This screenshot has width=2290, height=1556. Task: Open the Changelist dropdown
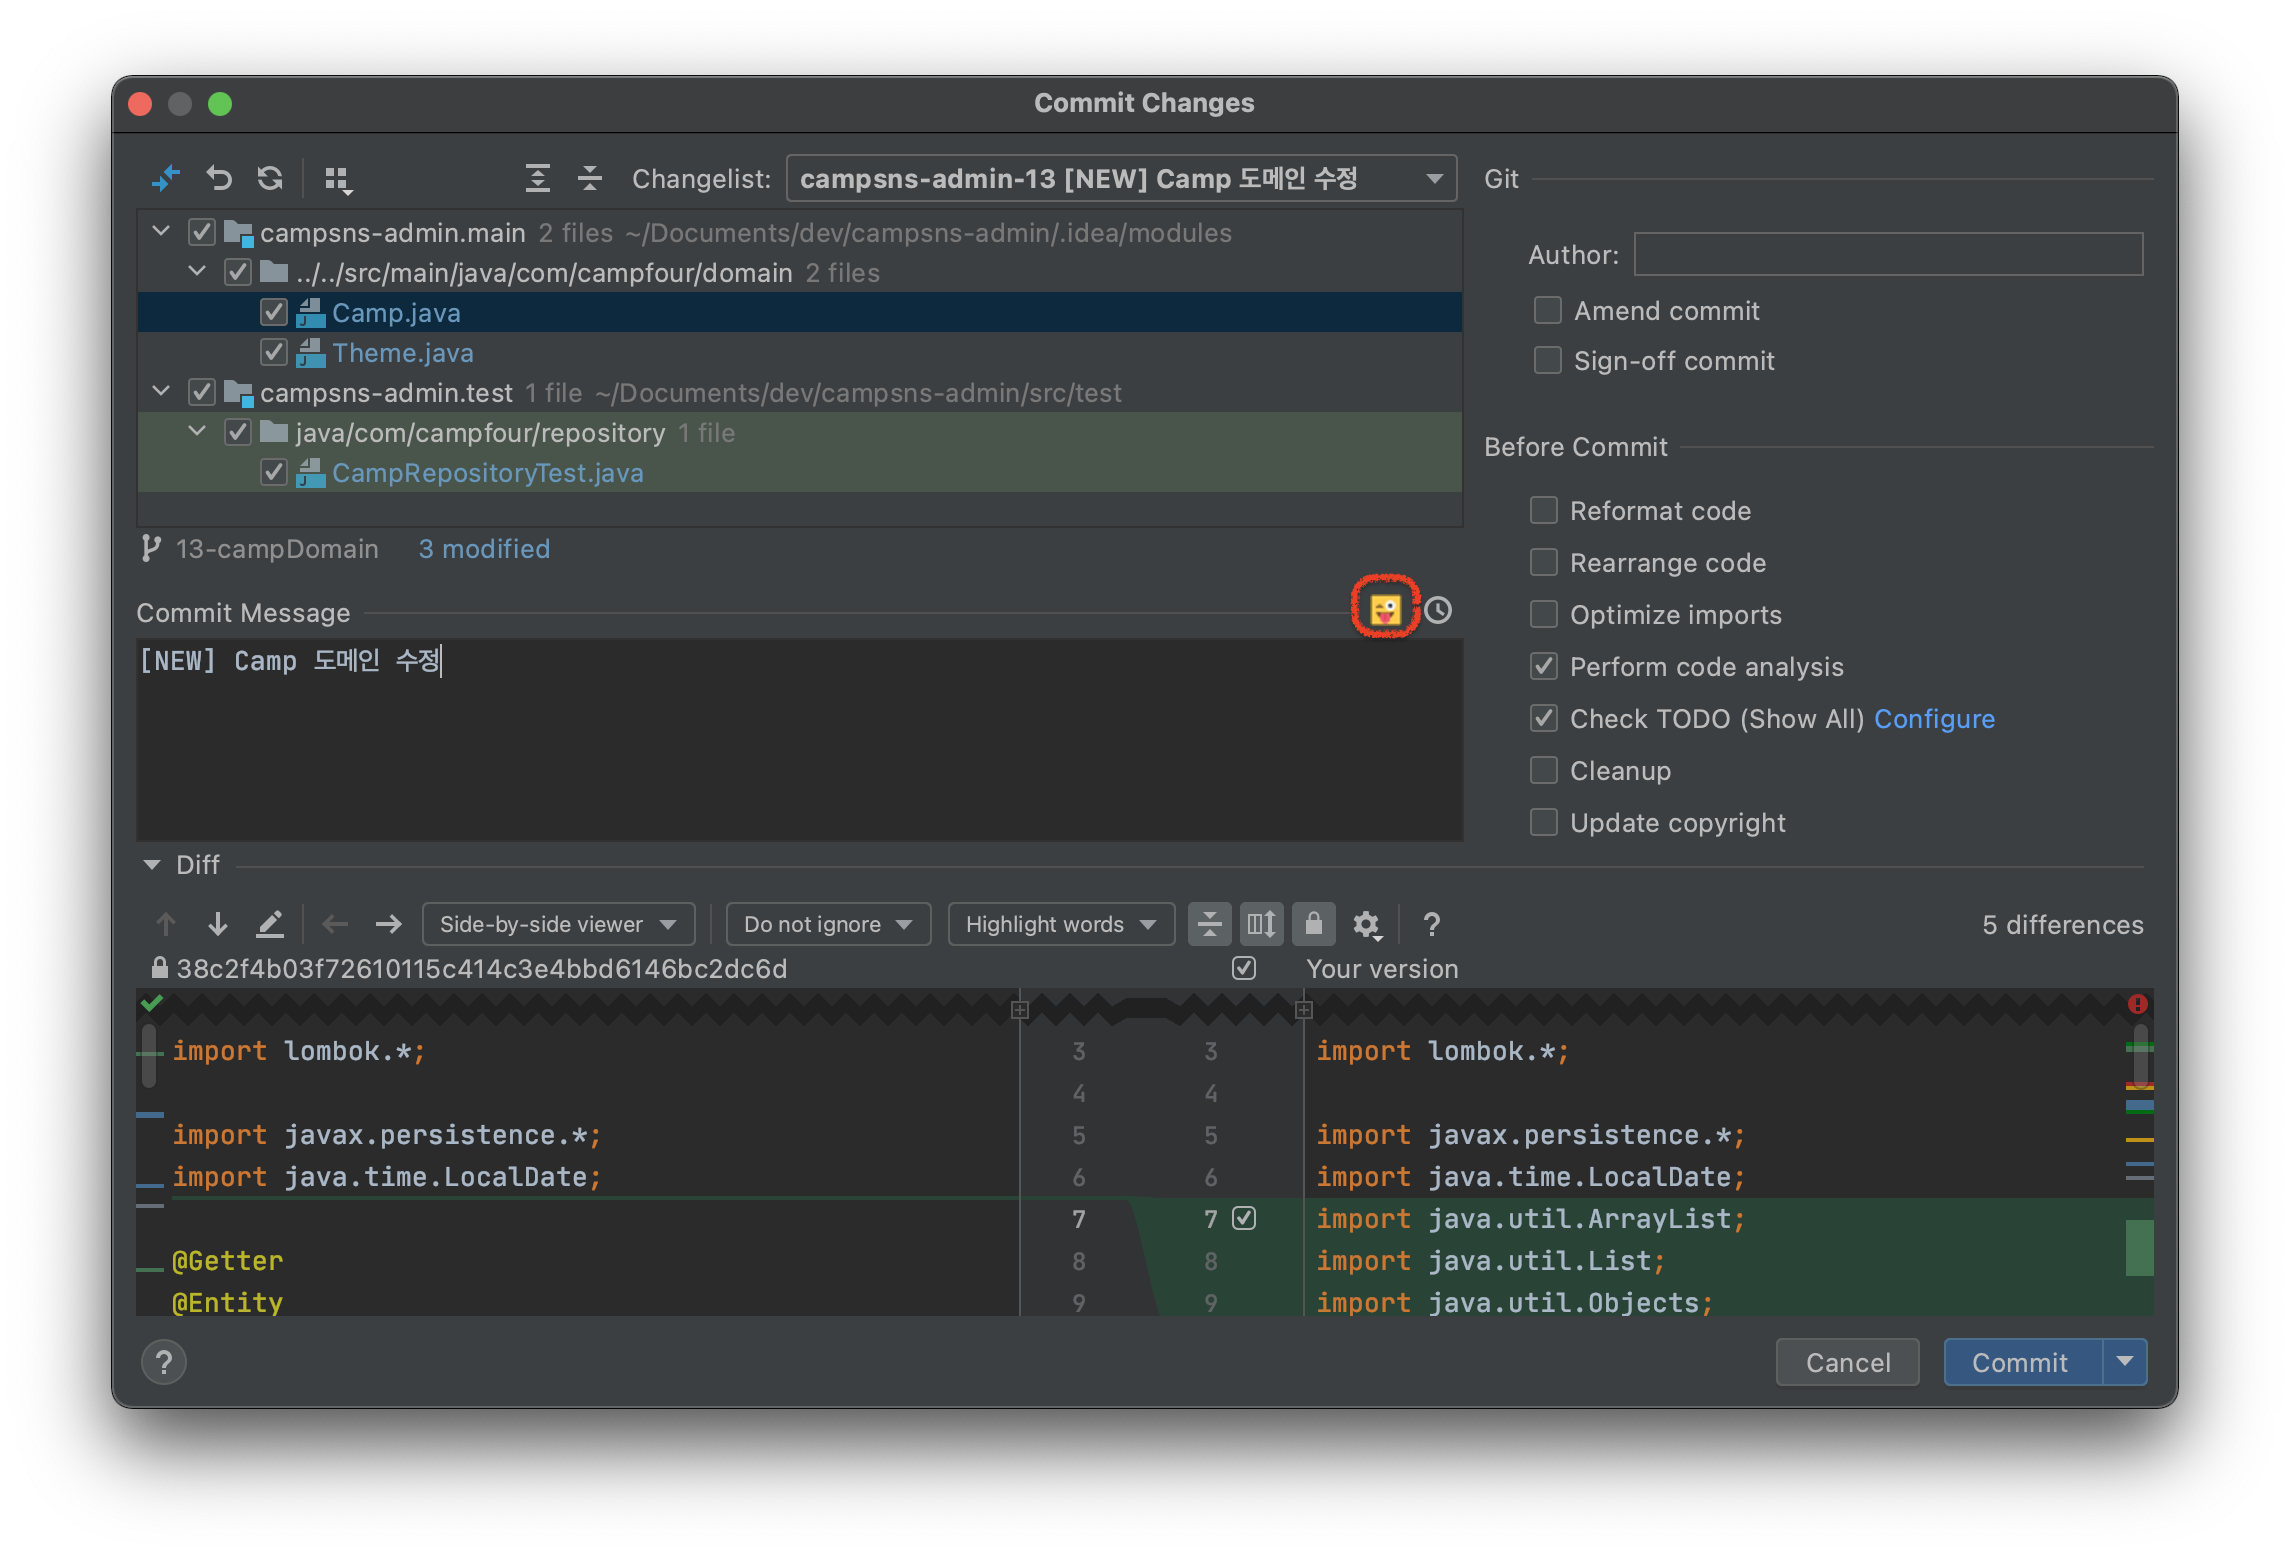point(1121,179)
